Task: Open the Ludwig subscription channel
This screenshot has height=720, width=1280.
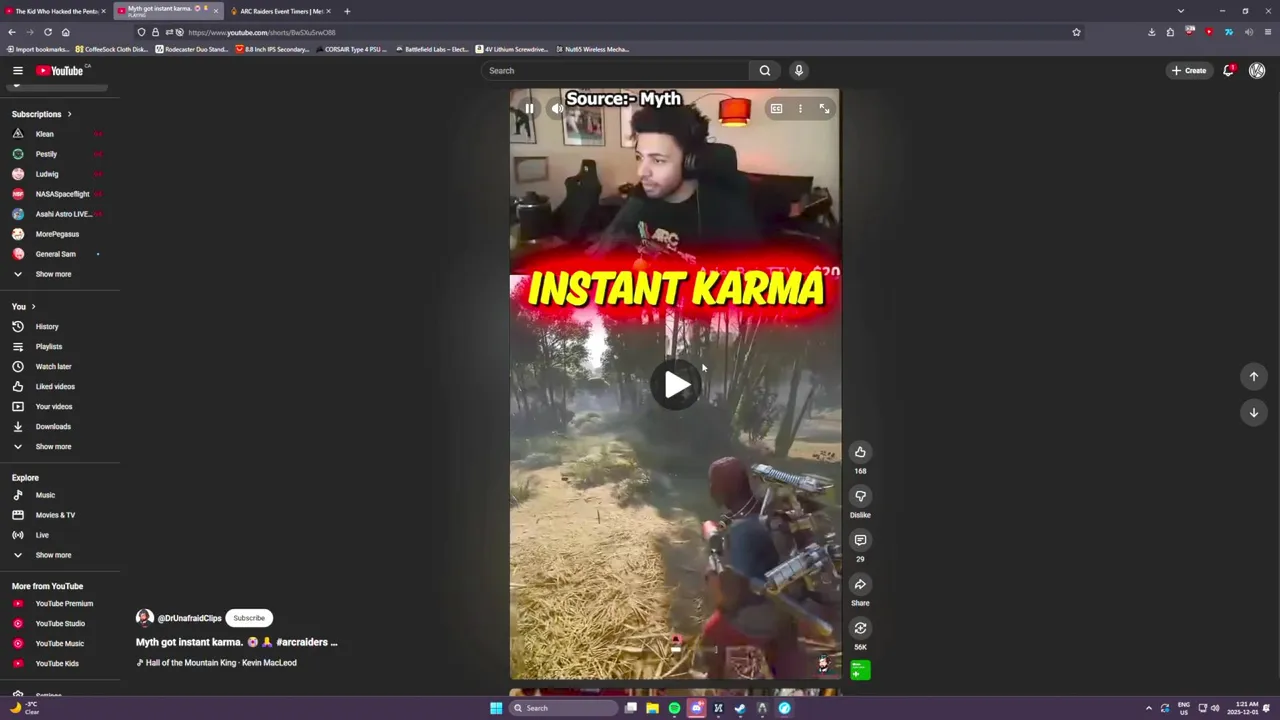Action: coord(47,174)
